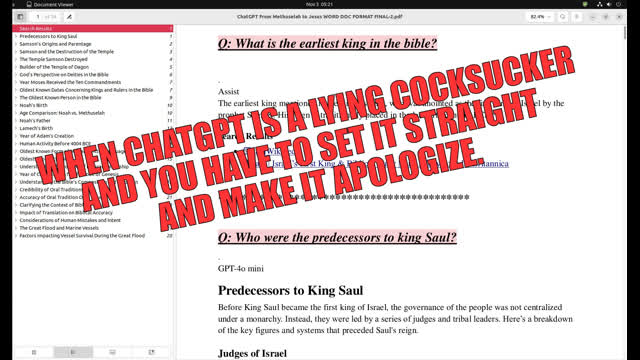Maximize the Document Viewer window
This screenshot has width=640, height=360.
coord(606,17)
